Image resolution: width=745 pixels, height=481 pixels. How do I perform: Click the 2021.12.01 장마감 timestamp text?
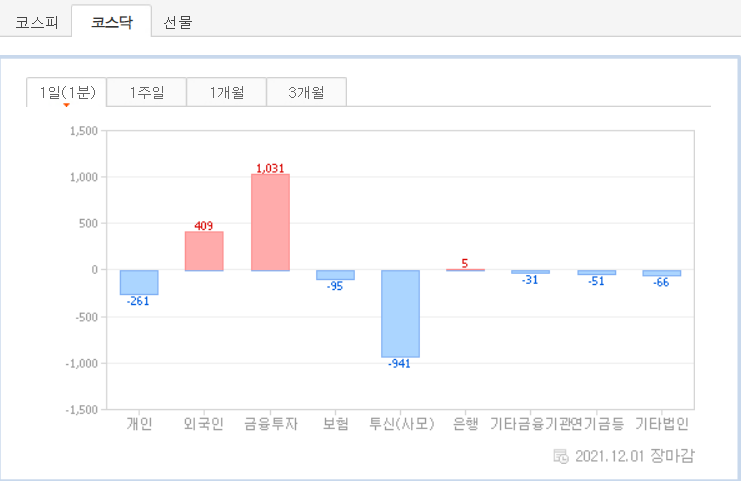pos(635,456)
